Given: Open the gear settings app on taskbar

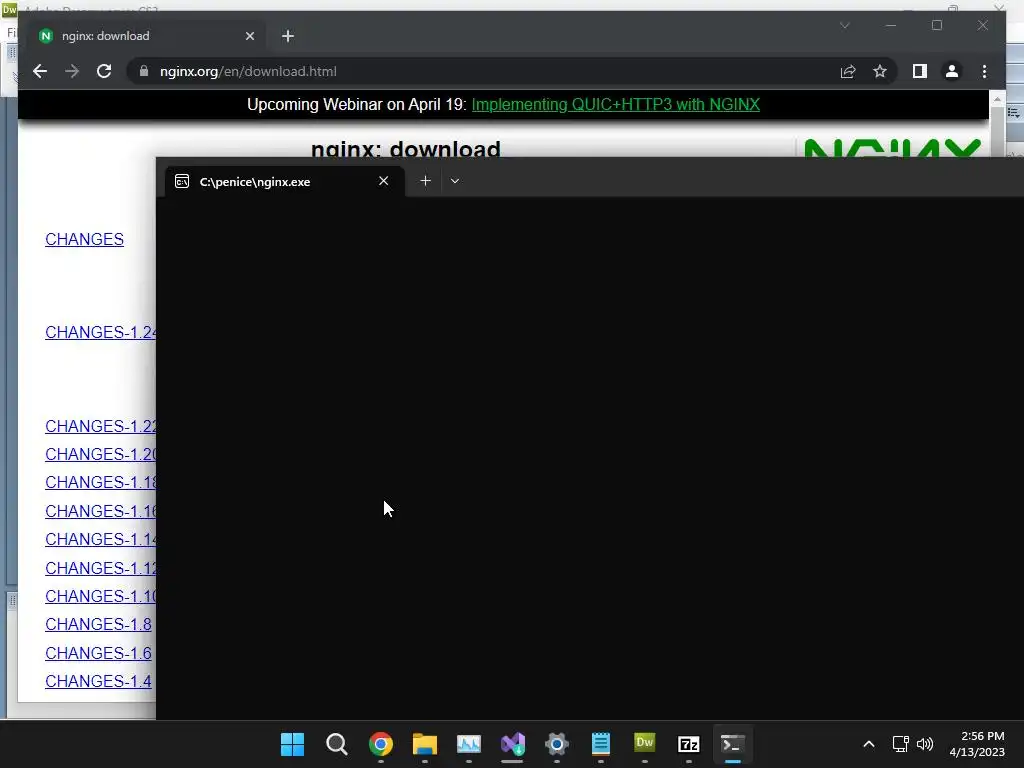Looking at the screenshot, I should tap(556, 744).
